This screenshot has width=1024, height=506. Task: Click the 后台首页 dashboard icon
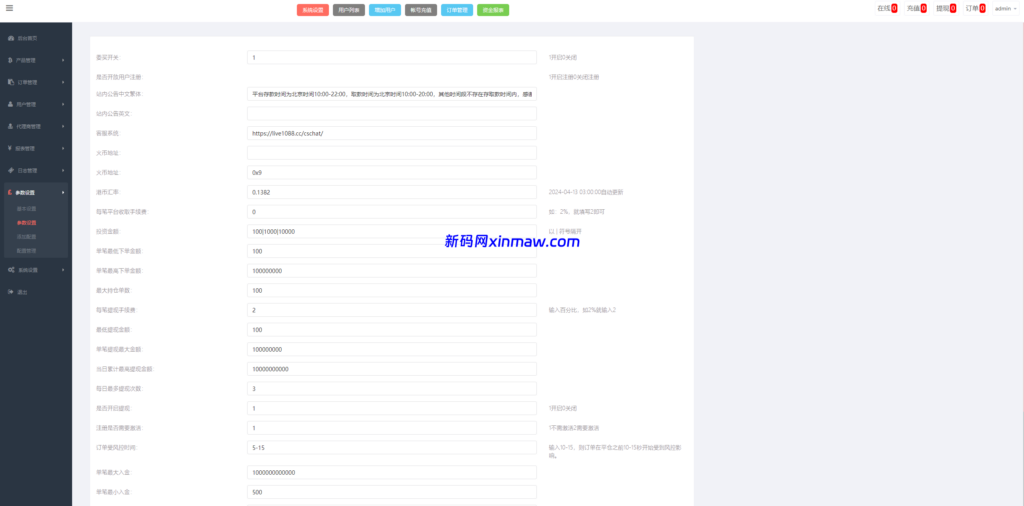[x=10, y=38]
